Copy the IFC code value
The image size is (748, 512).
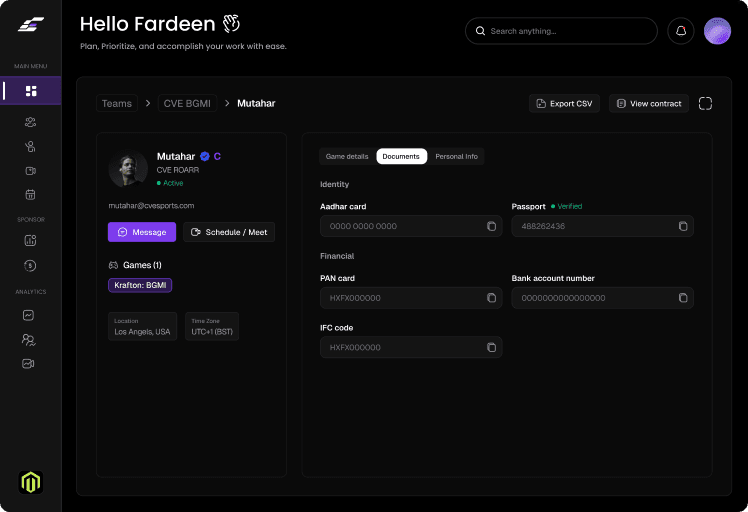[491, 347]
